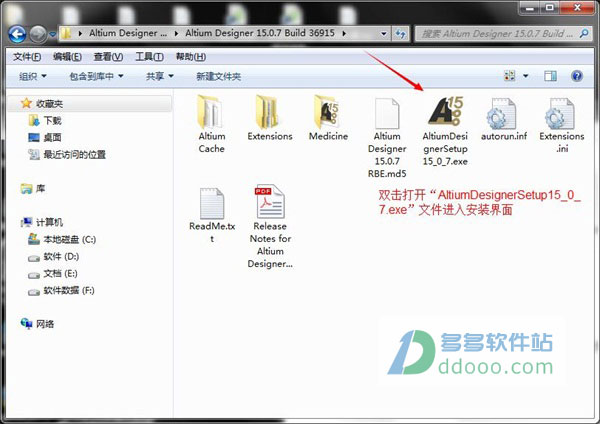Image resolution: width=600 pixels, height=424 pixels.
Task: Click the Medicine folder name label
Action: [328, 136]
